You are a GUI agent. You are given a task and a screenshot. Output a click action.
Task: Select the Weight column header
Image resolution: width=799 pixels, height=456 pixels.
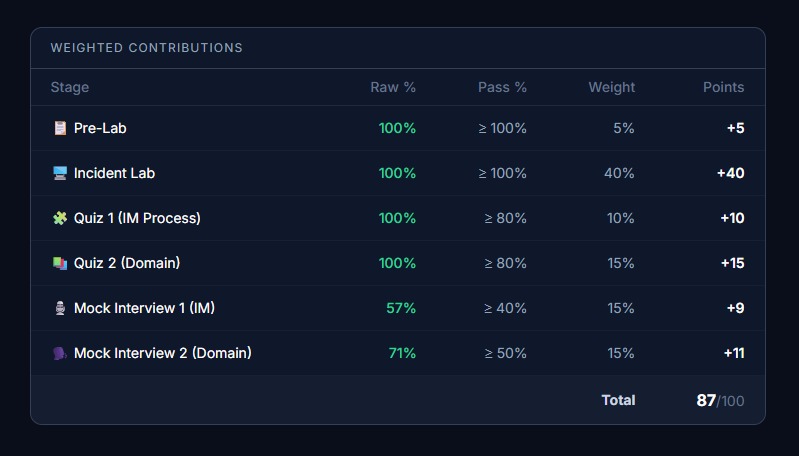click(611, 87)
